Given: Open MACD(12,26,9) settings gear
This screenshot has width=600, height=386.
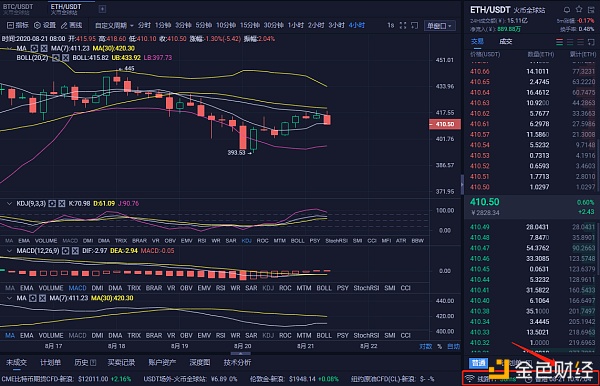Looking at the screenshot, I should tap(65, 251).
